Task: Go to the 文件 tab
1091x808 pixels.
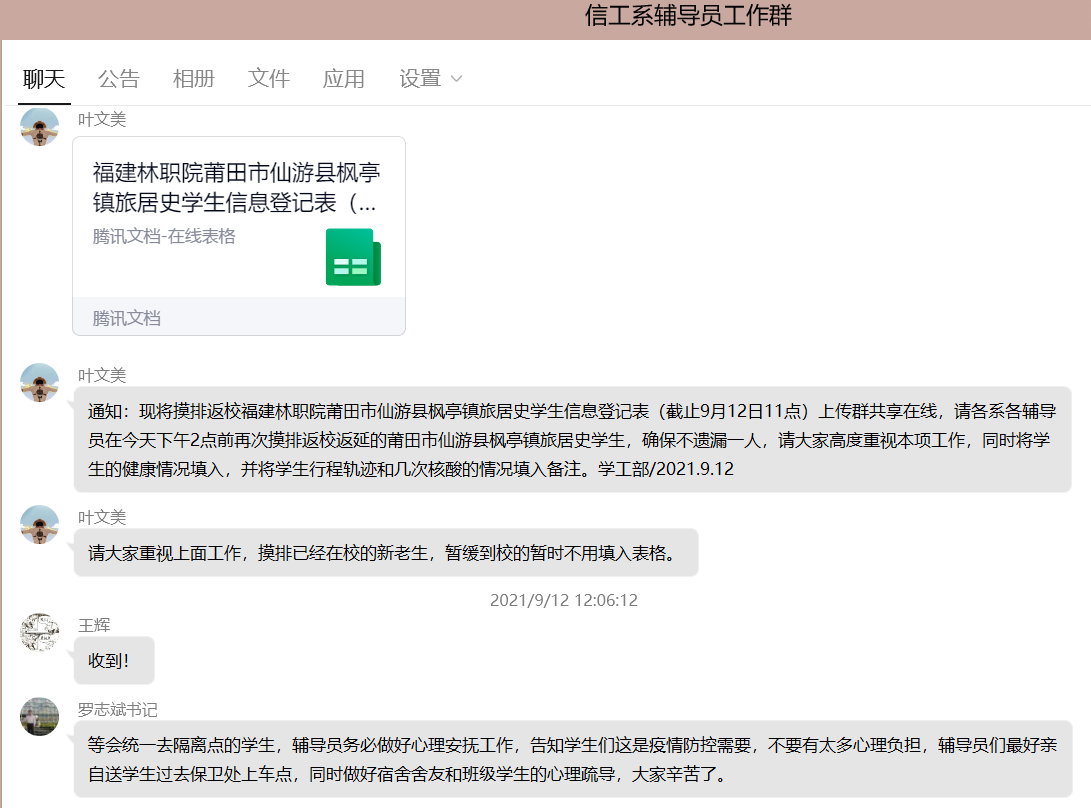Action: [269, 79]
